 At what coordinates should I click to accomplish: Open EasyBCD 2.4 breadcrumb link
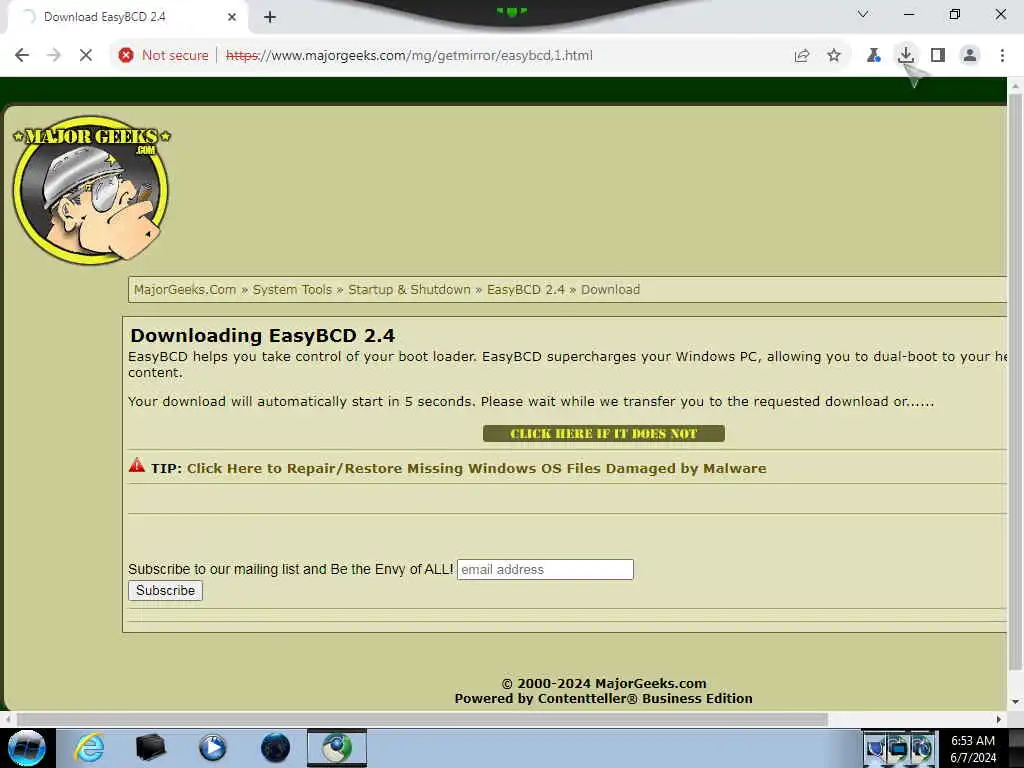click(526, 289)
